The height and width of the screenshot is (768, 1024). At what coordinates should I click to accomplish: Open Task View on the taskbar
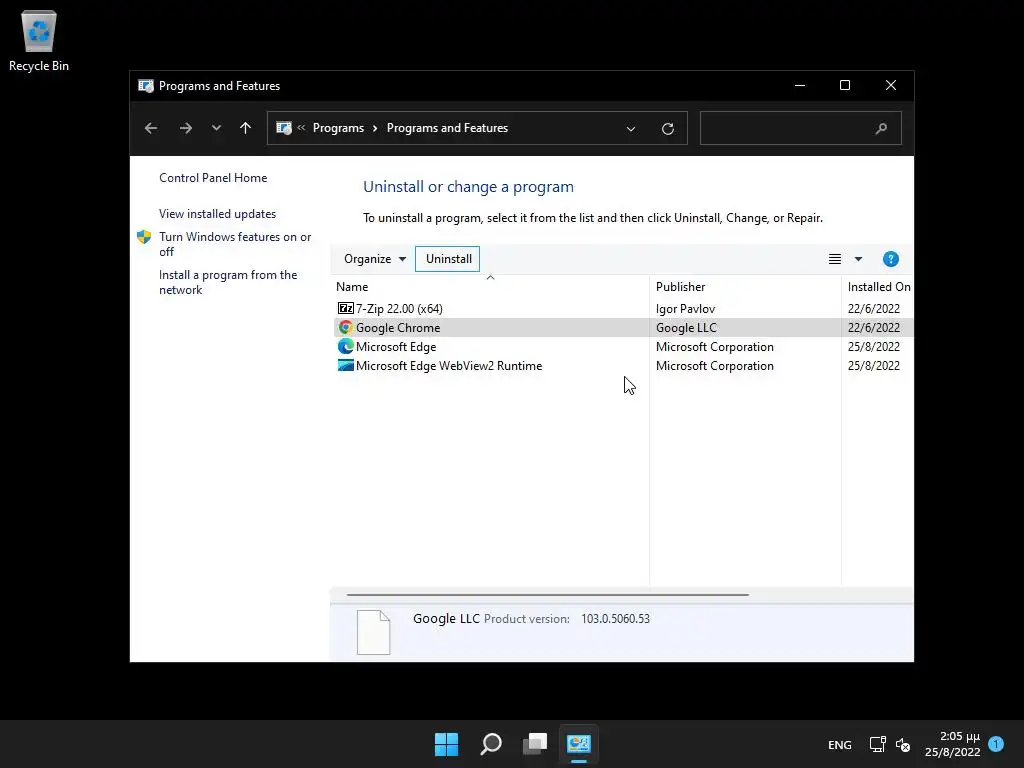tap(535, 744)
